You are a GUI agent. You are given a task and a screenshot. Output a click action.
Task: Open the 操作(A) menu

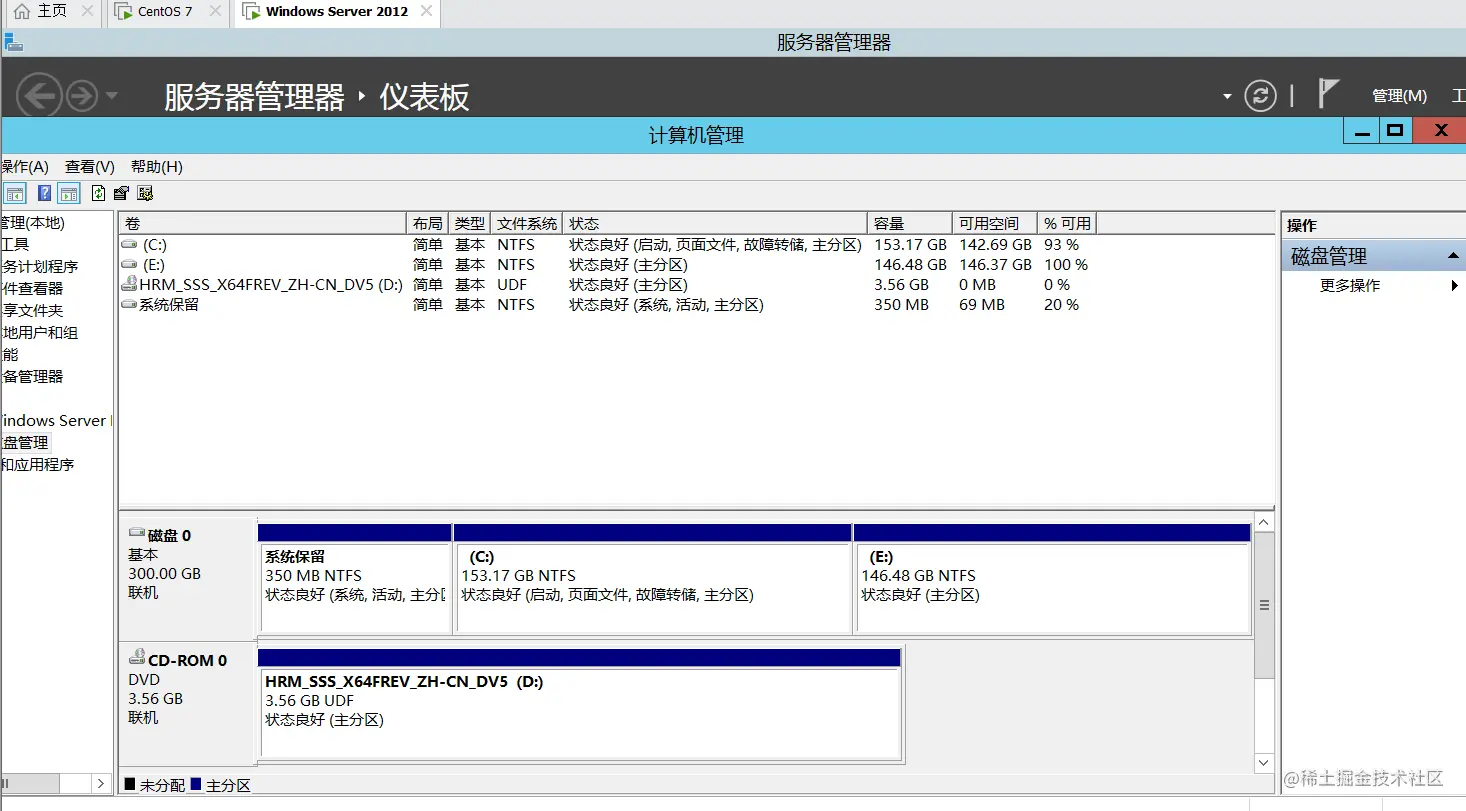24,167
